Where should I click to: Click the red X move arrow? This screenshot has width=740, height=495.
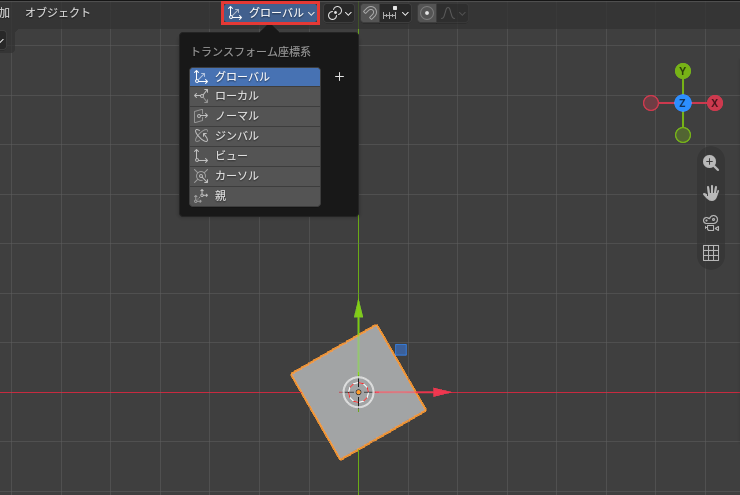click(442, 392)
